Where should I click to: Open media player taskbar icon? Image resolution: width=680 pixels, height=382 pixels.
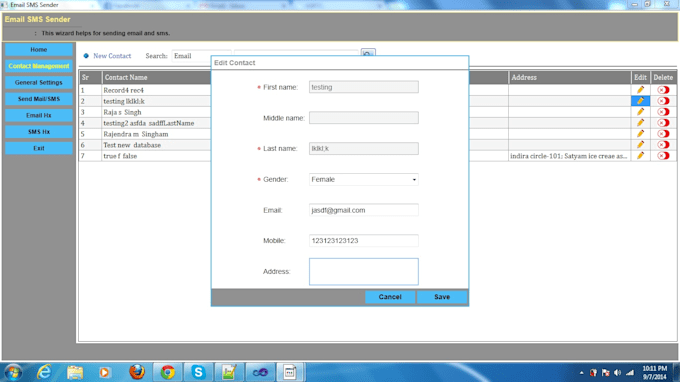105,372
